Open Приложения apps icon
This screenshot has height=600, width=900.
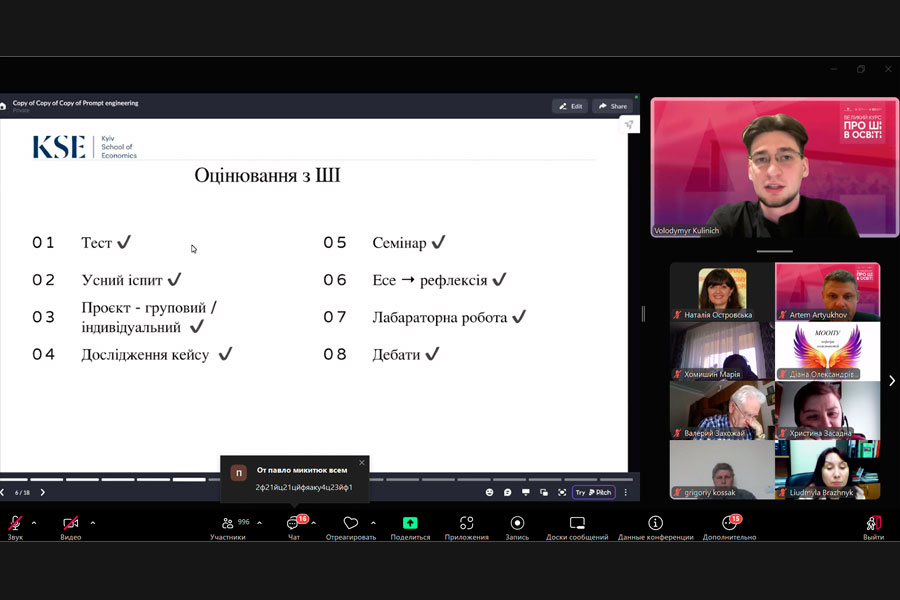point(467,523)
